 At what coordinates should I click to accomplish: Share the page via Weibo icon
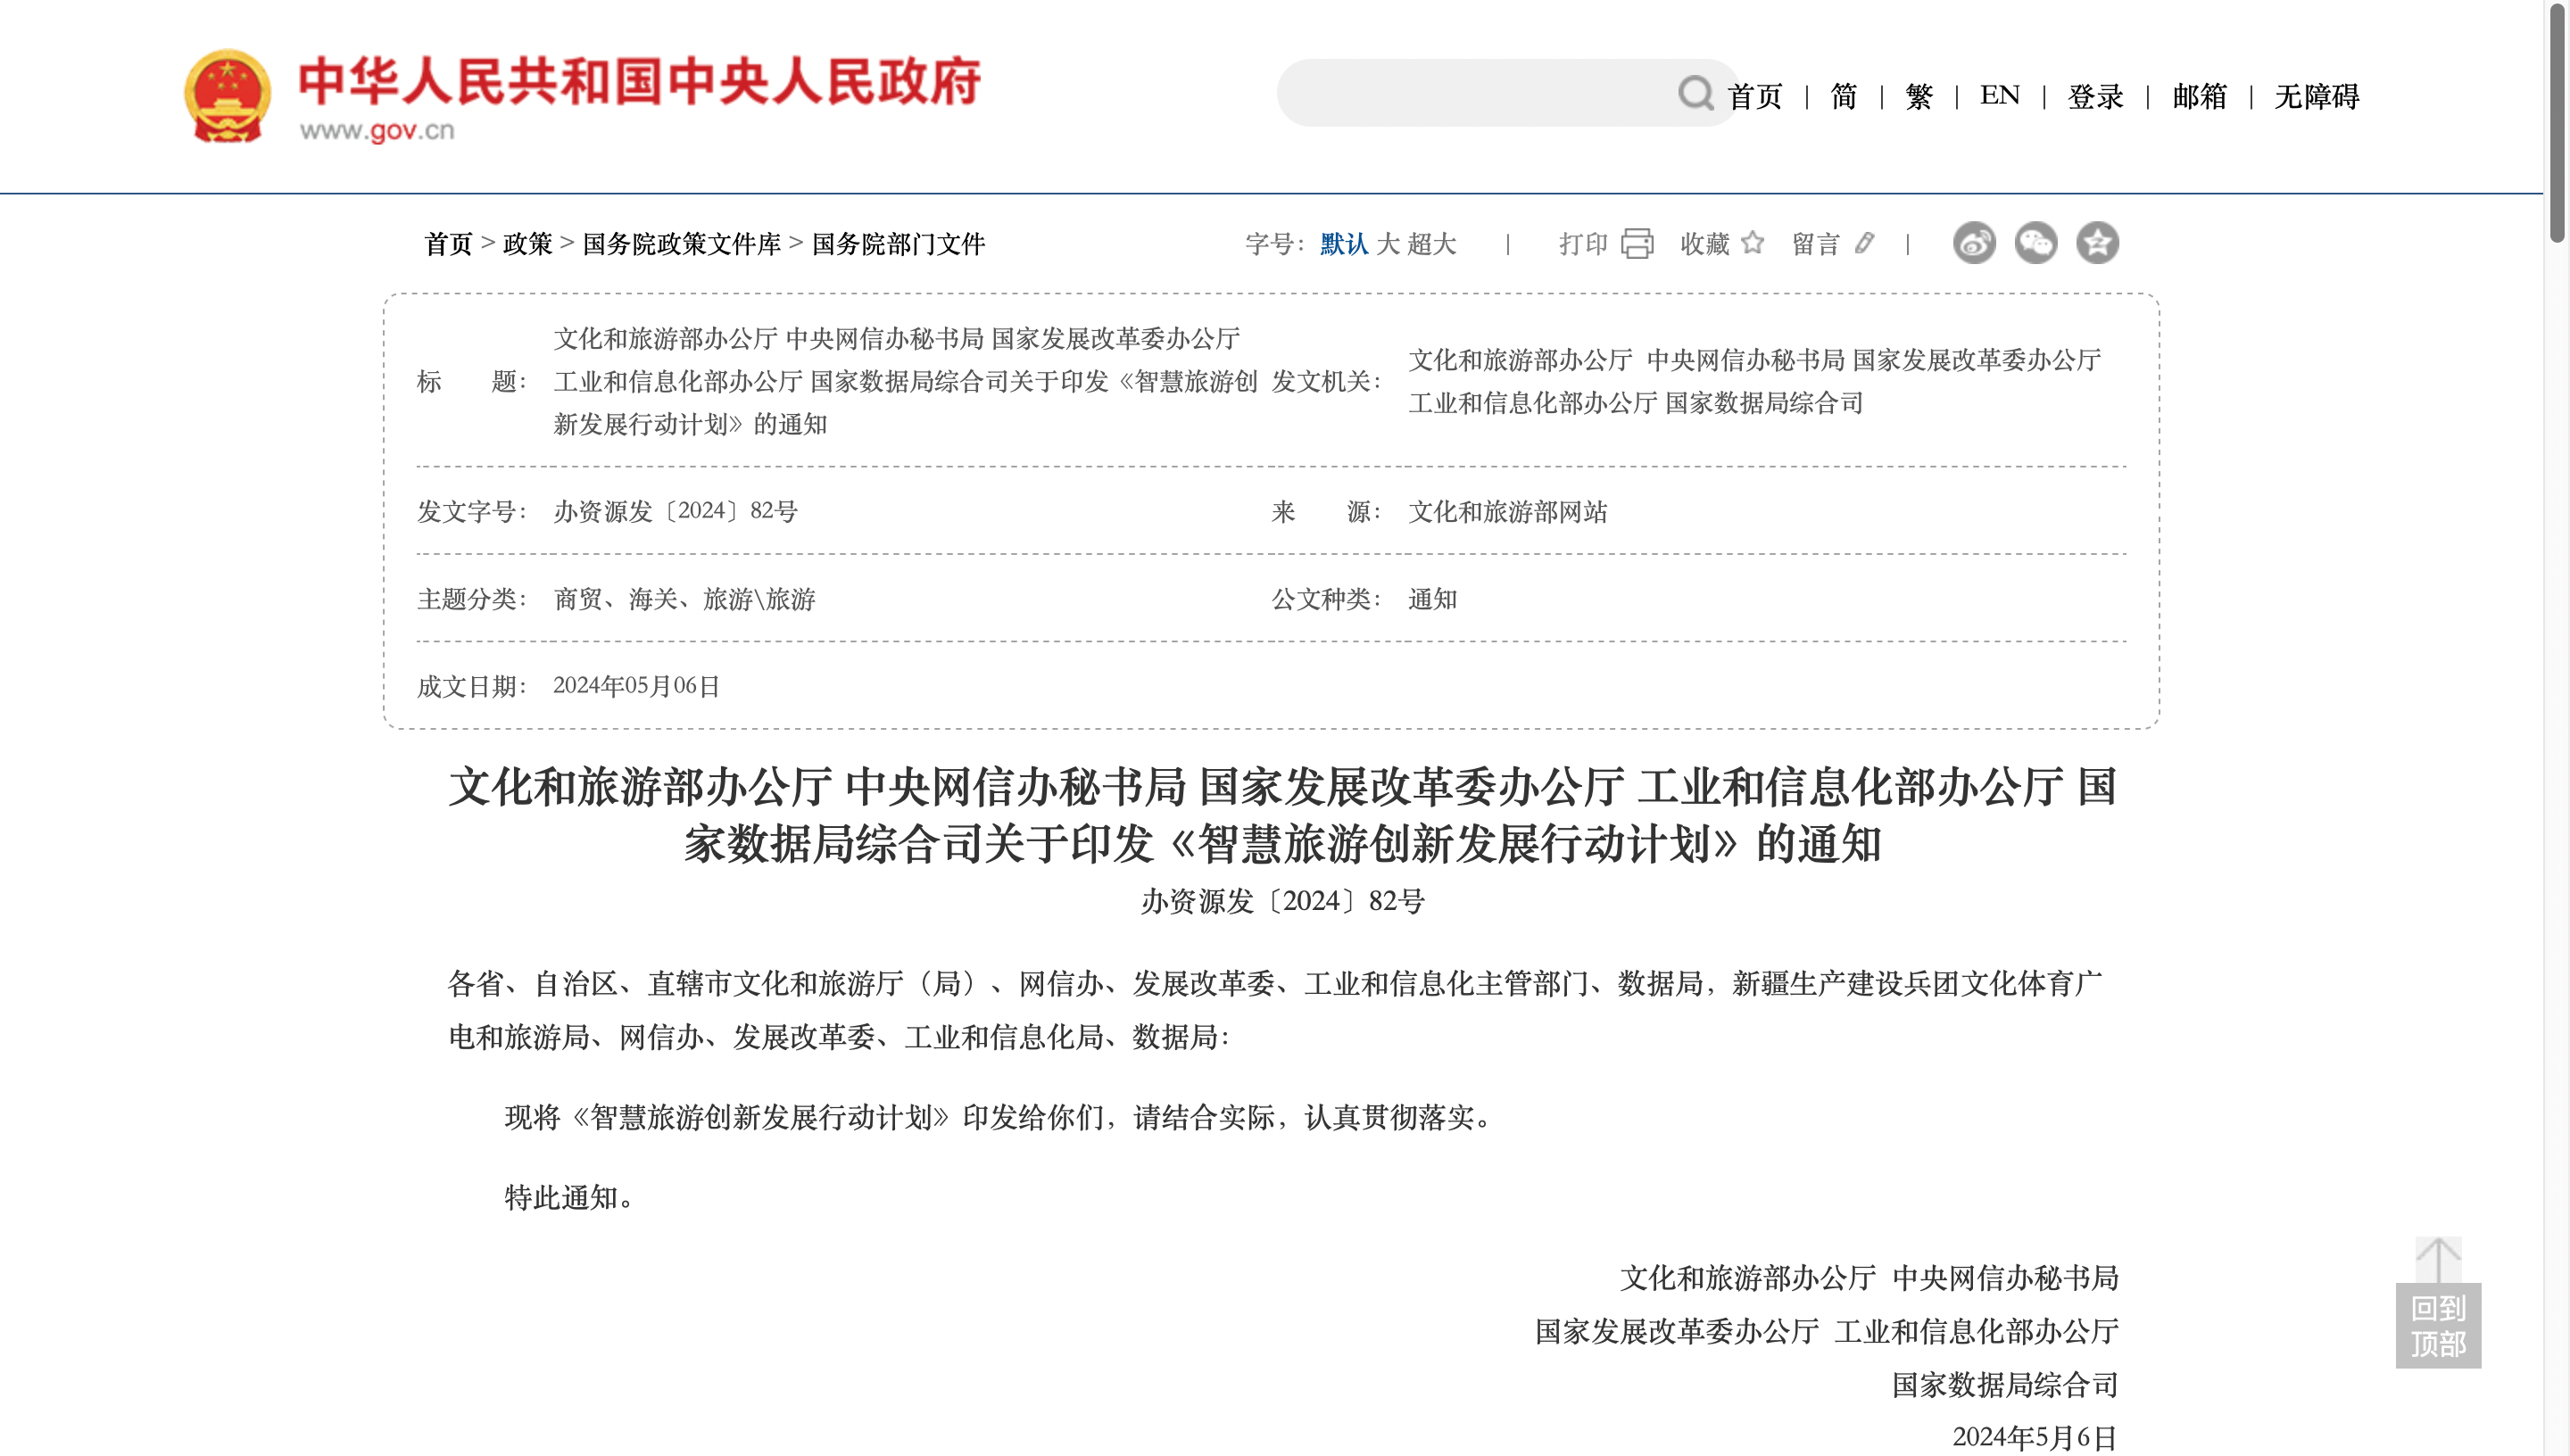1974,243
